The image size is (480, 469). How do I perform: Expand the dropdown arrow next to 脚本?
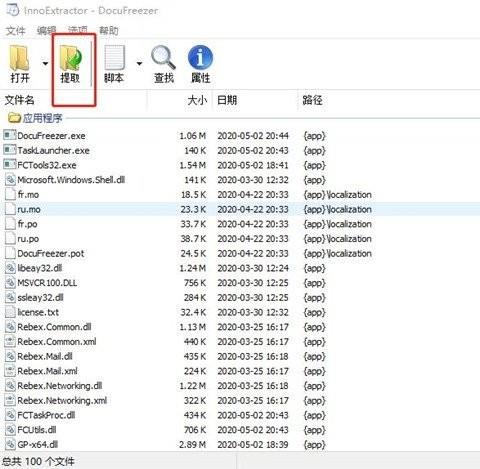[x=139, y=63]
